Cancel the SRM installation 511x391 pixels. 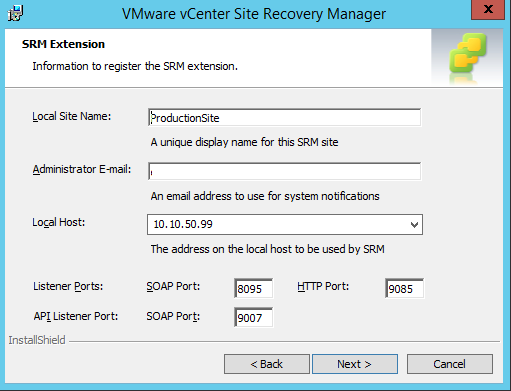click(x=450, y=364)
